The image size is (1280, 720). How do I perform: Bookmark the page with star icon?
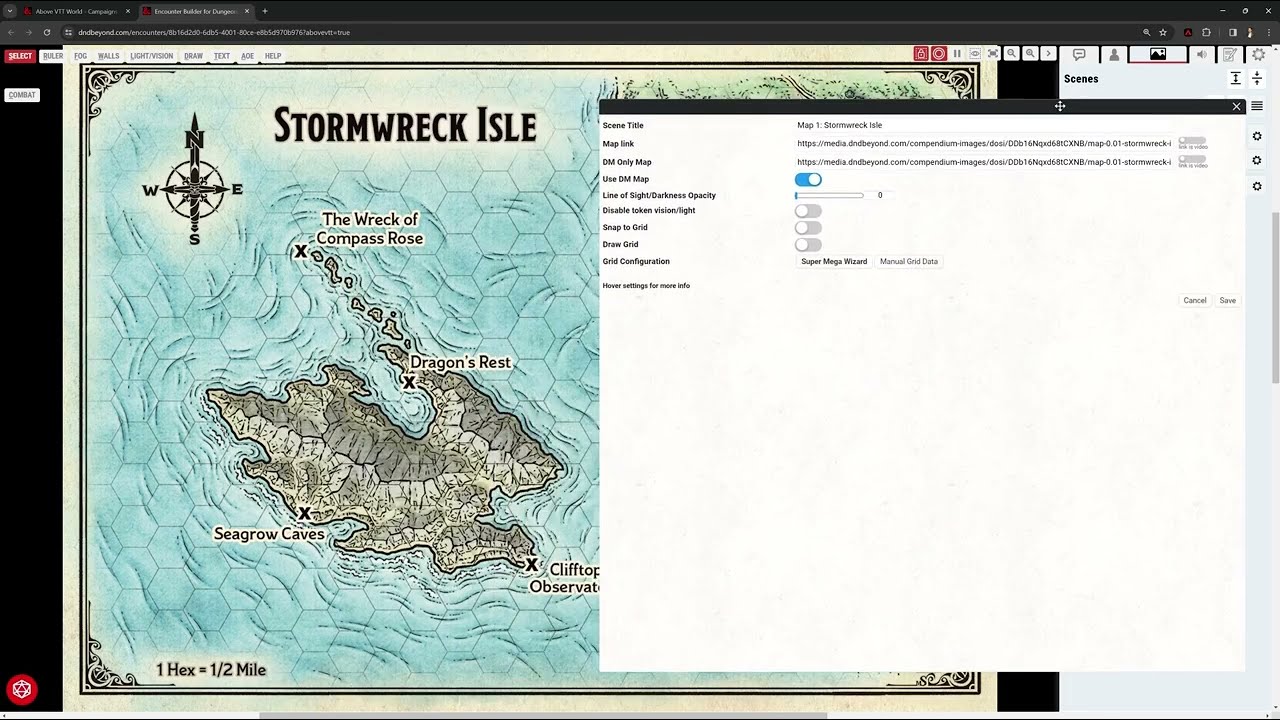pos(1163,32)
